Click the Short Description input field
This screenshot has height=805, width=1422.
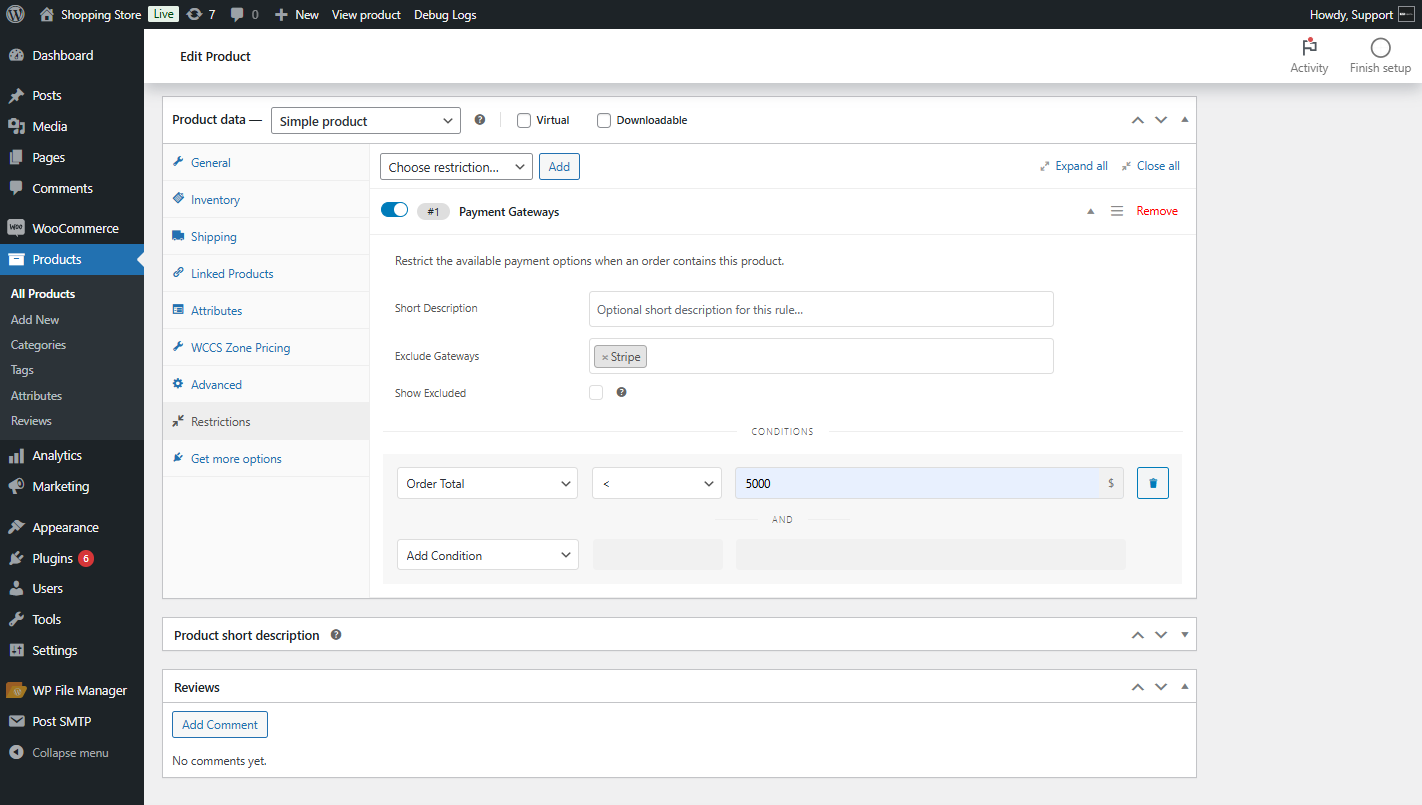click(x=821, y=309)
